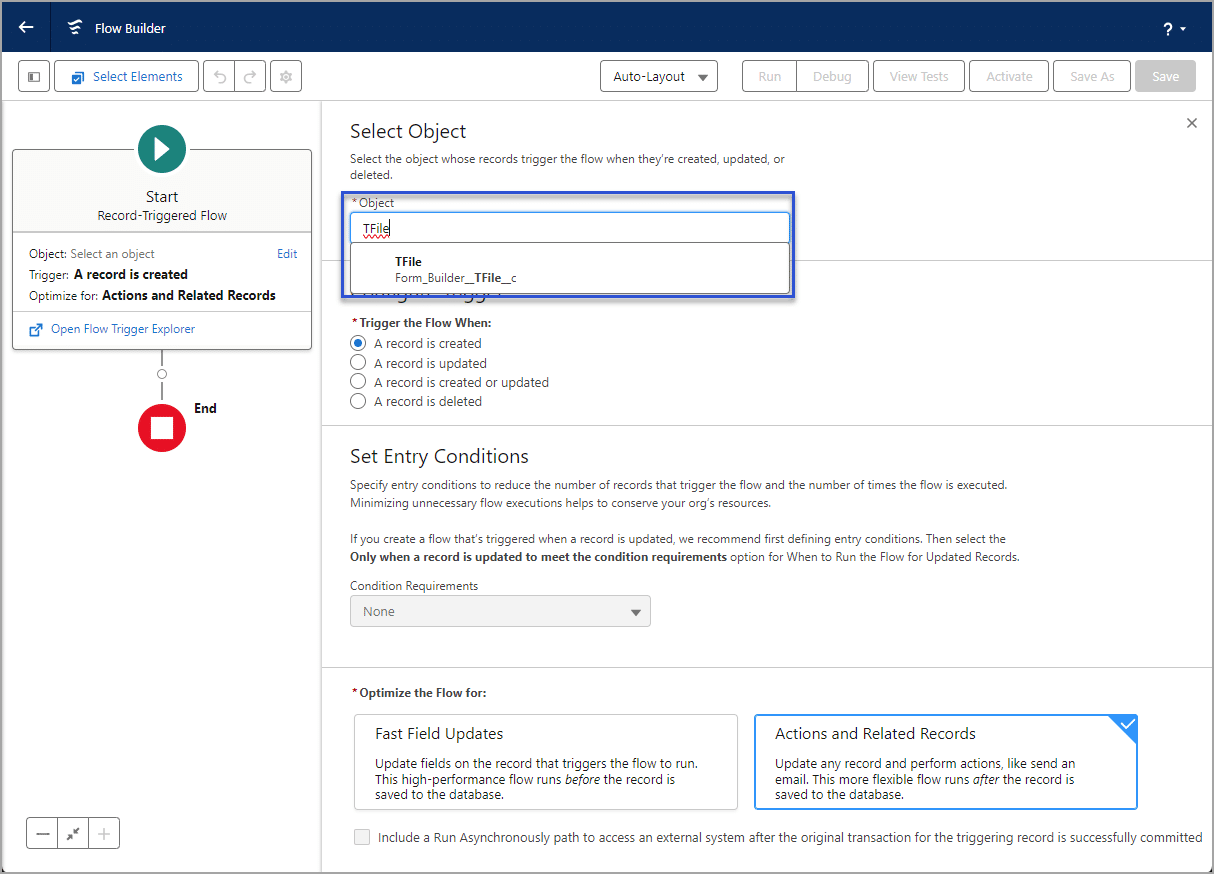
Task: Click the Select Elements menu item
Action: pyautogui.click(x=126, y=75)
